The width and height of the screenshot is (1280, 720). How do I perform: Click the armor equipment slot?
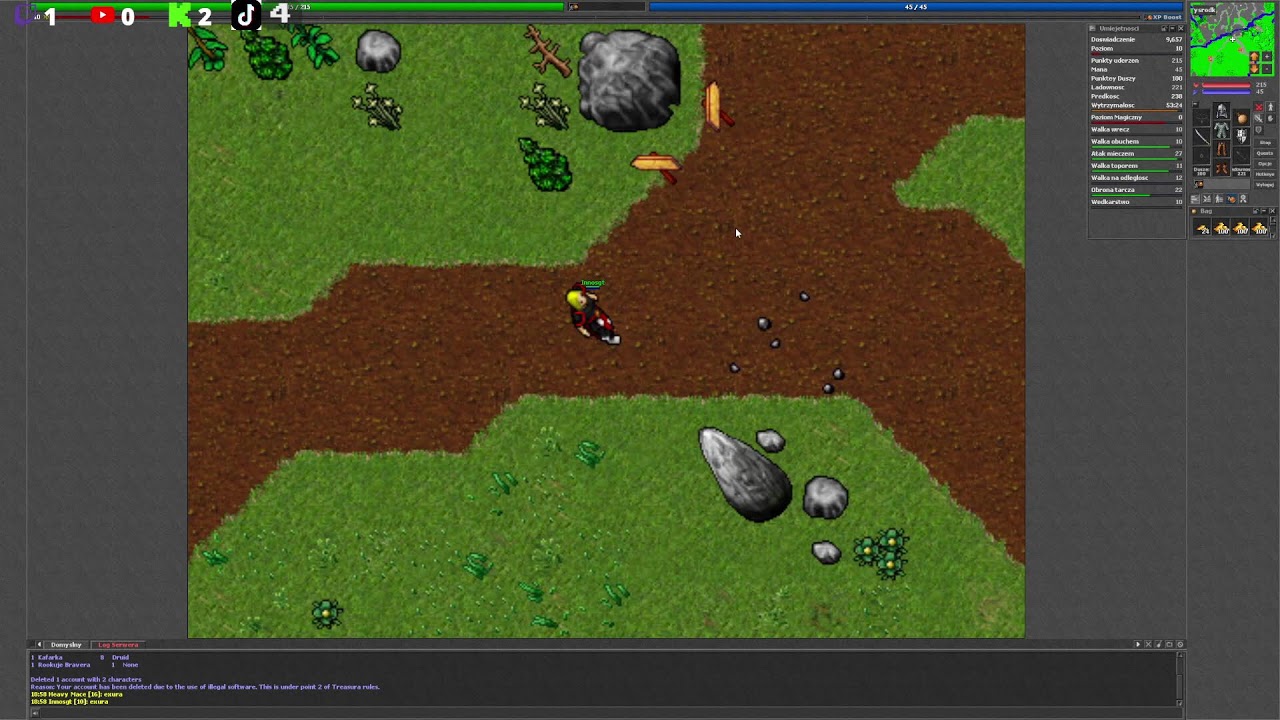click(1222, 129)
